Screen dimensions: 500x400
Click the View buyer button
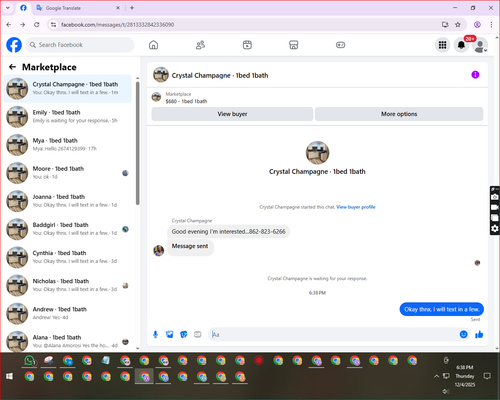coord(232,114)
